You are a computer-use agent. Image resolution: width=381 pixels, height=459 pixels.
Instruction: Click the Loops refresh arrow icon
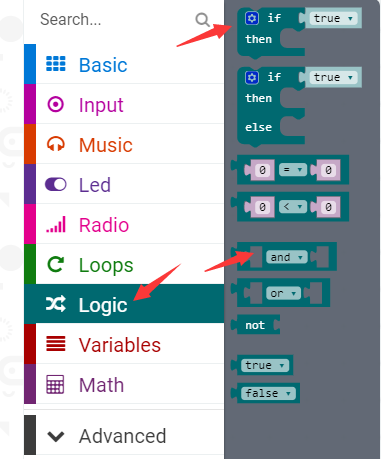click(x=56, y=264)
